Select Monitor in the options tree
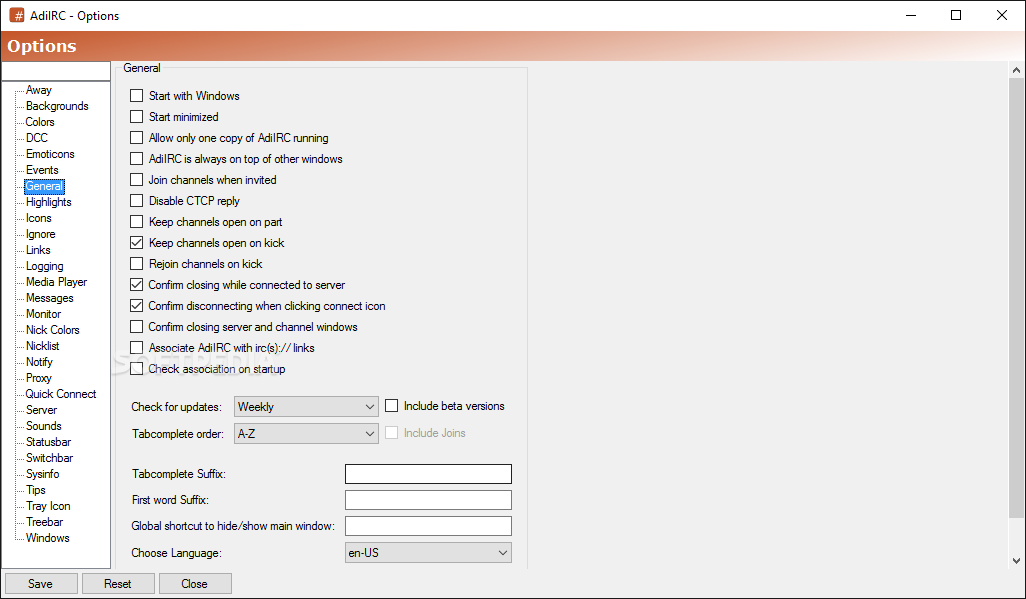 [43, 314]
